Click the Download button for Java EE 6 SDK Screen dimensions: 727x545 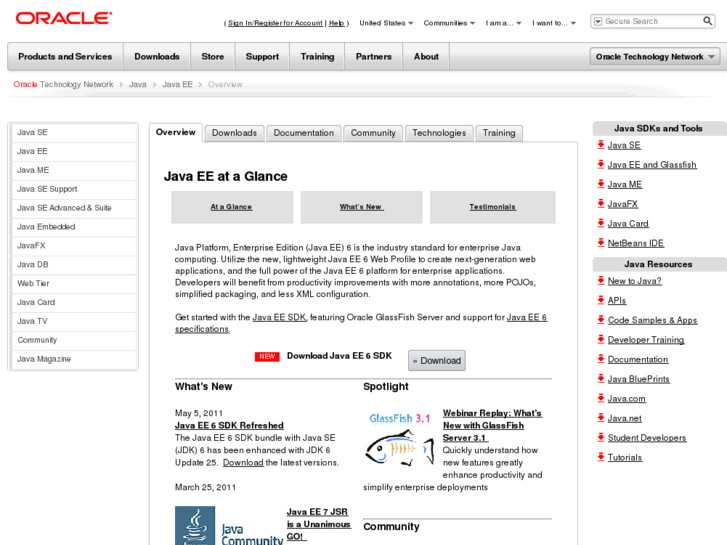click(x=437, y=360)
